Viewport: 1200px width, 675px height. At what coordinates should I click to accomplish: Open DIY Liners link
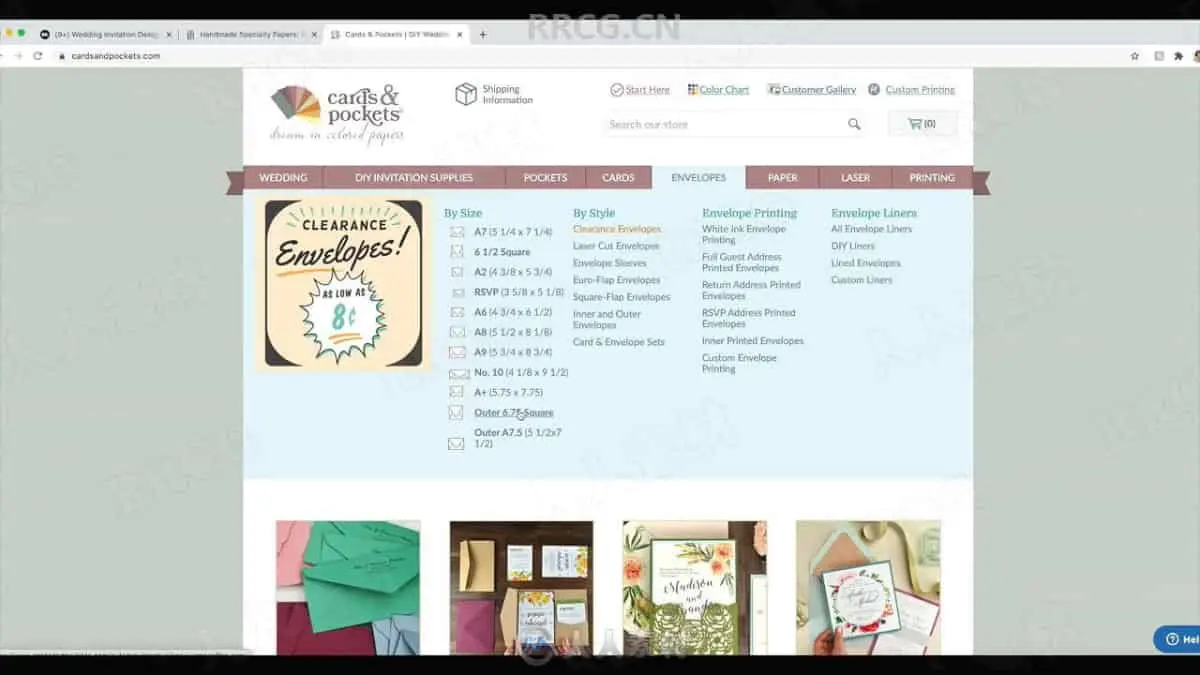click(x=853, y=246)
